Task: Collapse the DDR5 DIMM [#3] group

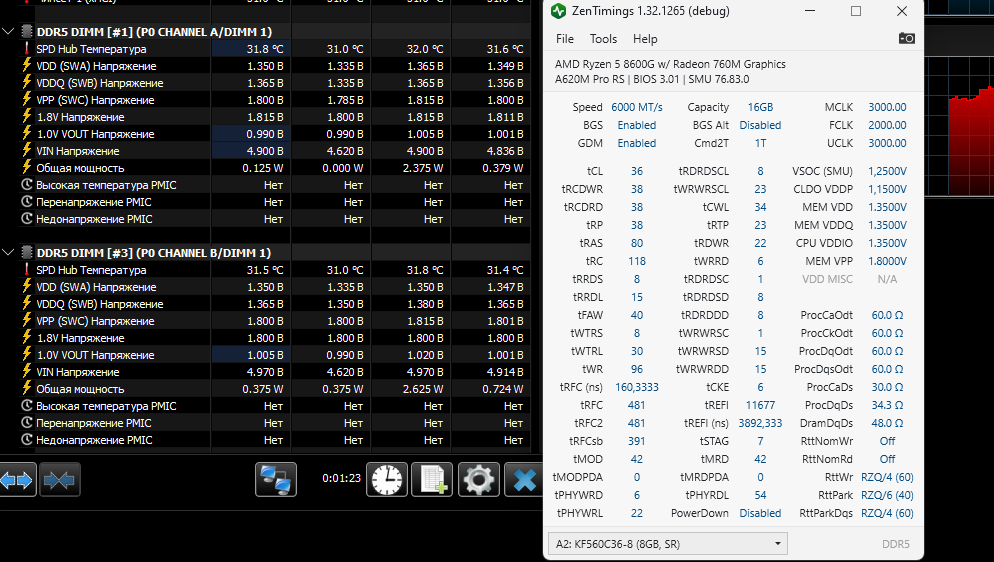Action: pos(8,252)
